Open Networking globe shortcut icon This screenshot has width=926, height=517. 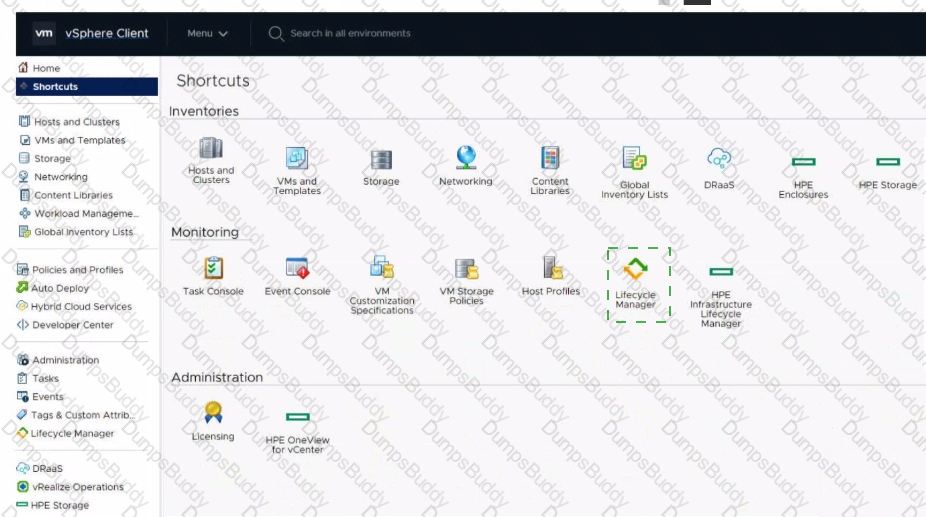point(466,158)
